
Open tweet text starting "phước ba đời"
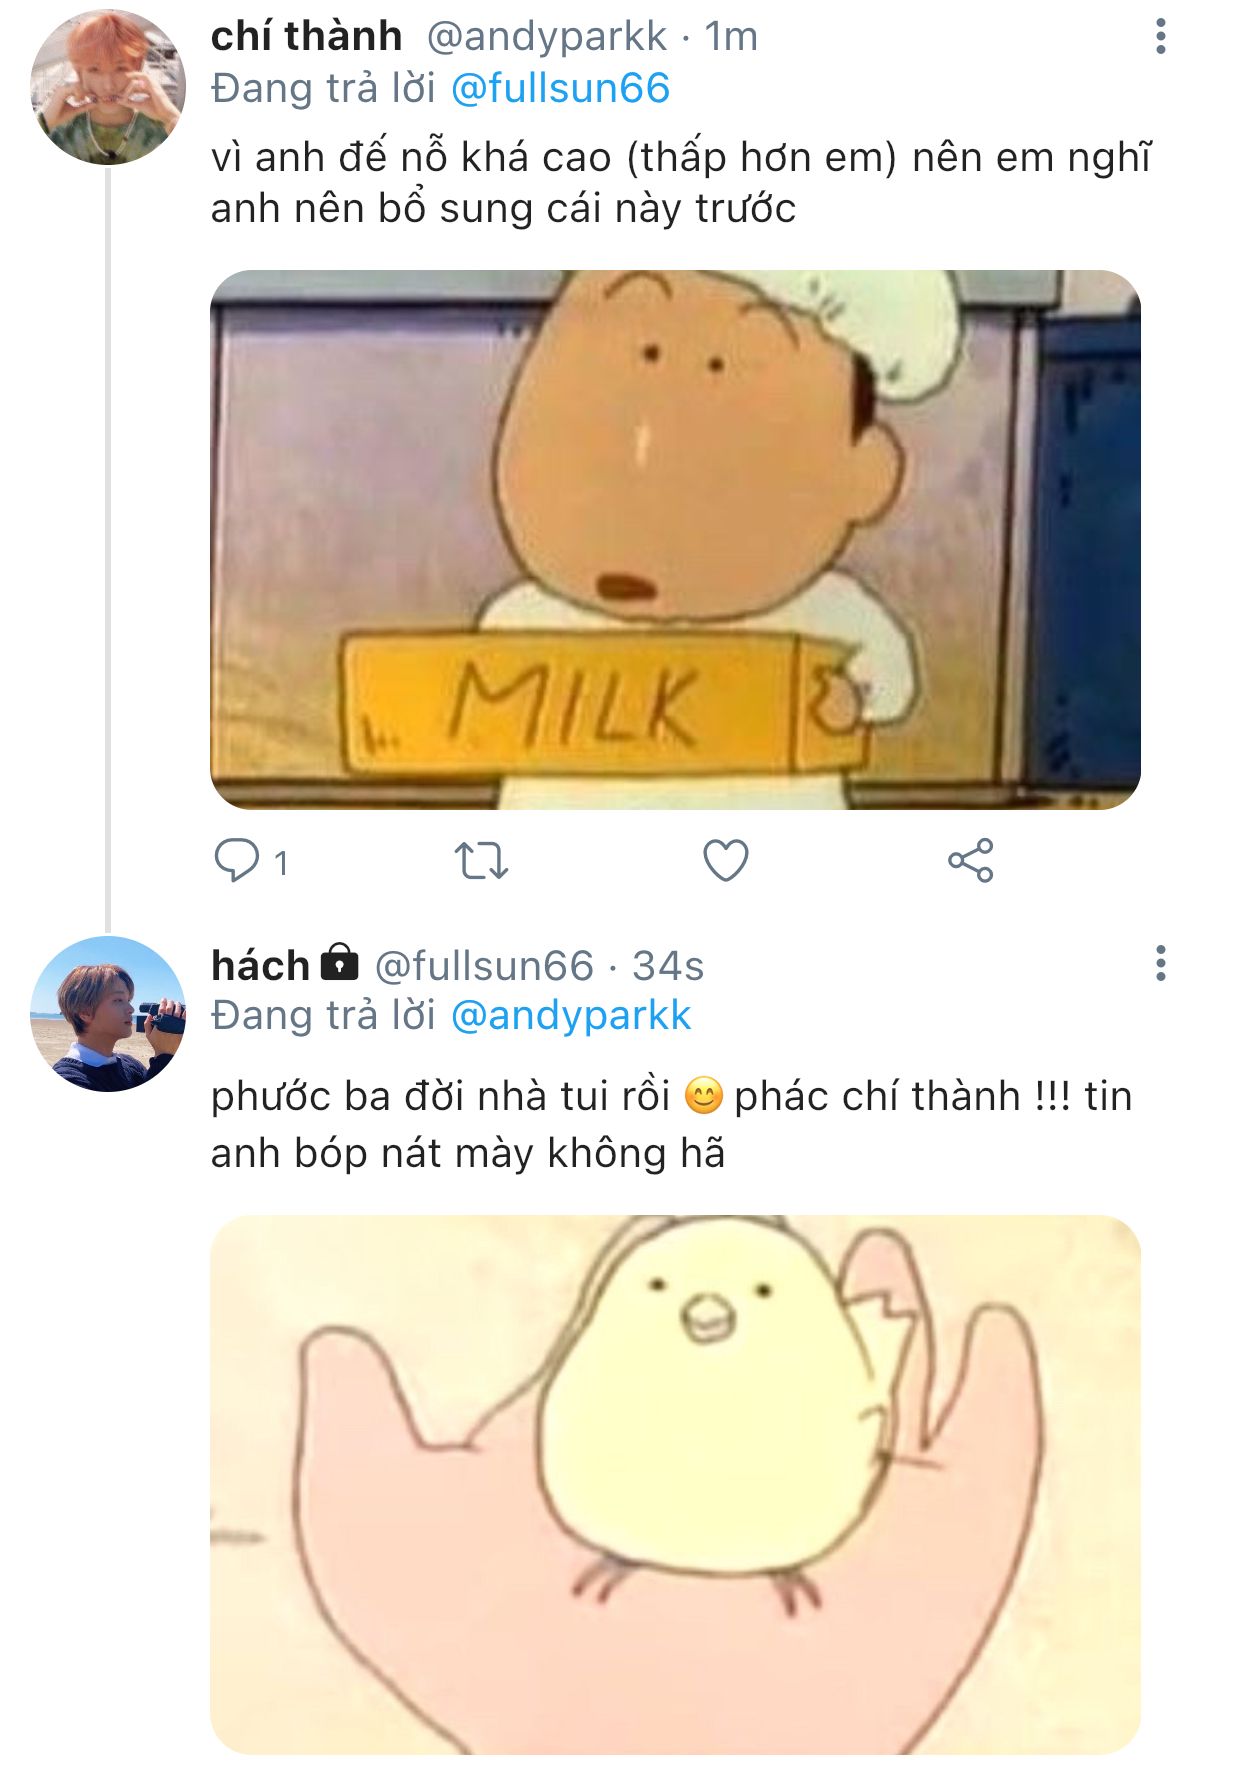click(x=670, y=1125)
